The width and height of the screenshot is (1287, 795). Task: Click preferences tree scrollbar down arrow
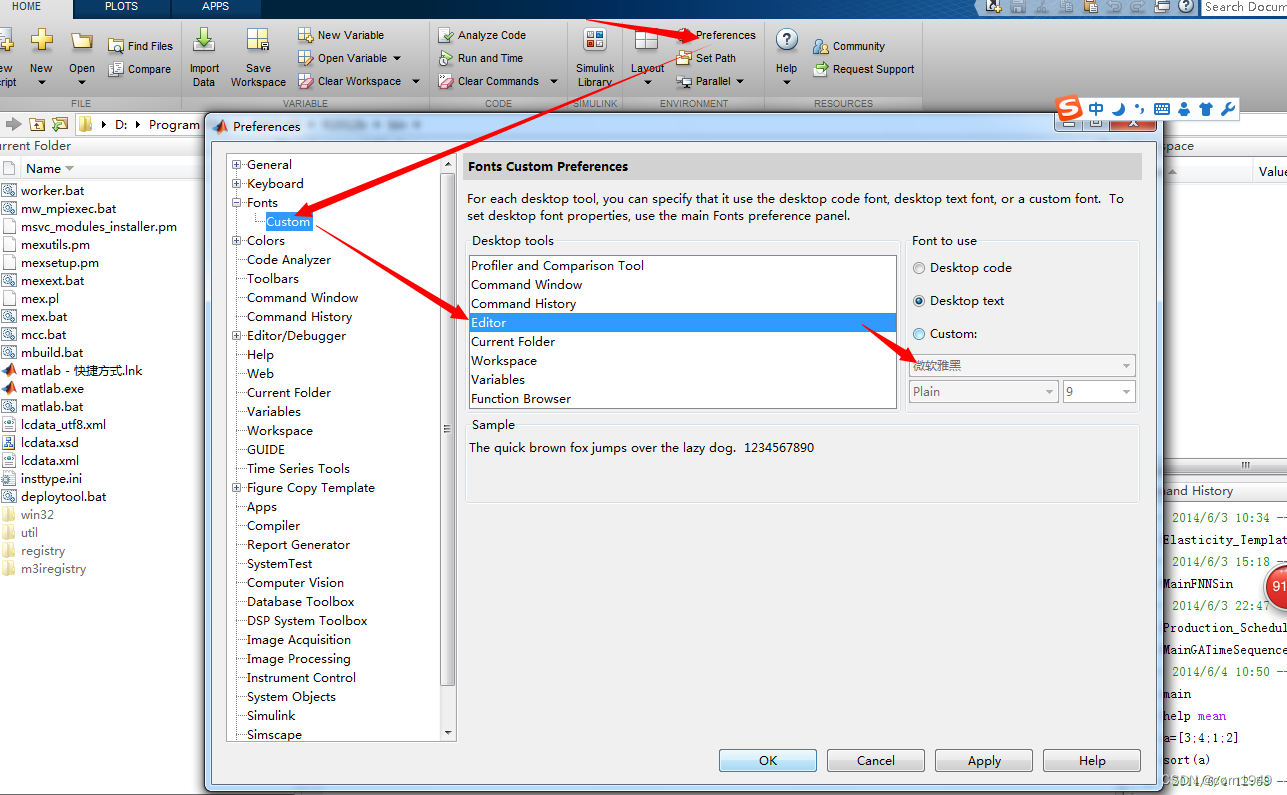448,732
